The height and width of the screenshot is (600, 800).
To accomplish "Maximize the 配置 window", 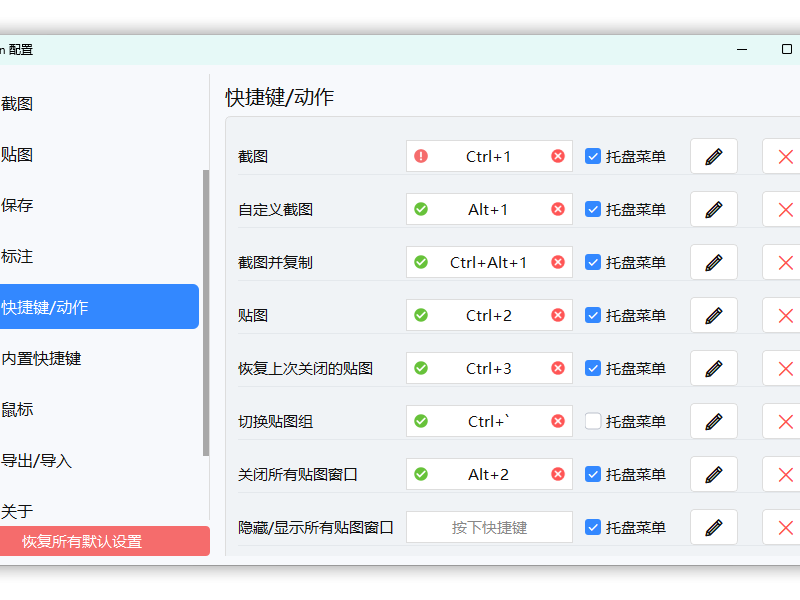I will pyautogui.click(x=787, y=49).
